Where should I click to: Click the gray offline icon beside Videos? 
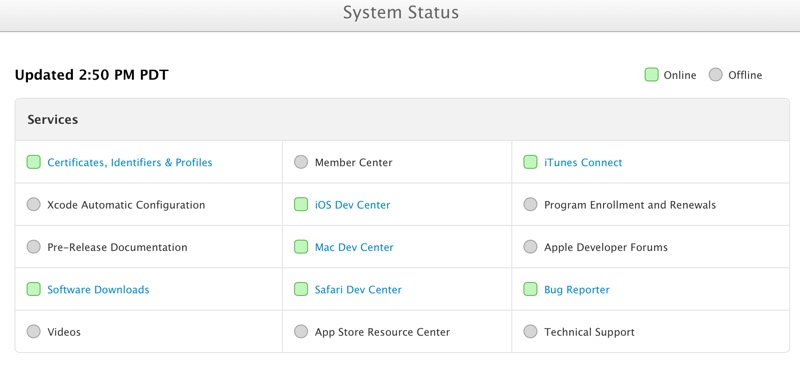click(x=34, y=332)
